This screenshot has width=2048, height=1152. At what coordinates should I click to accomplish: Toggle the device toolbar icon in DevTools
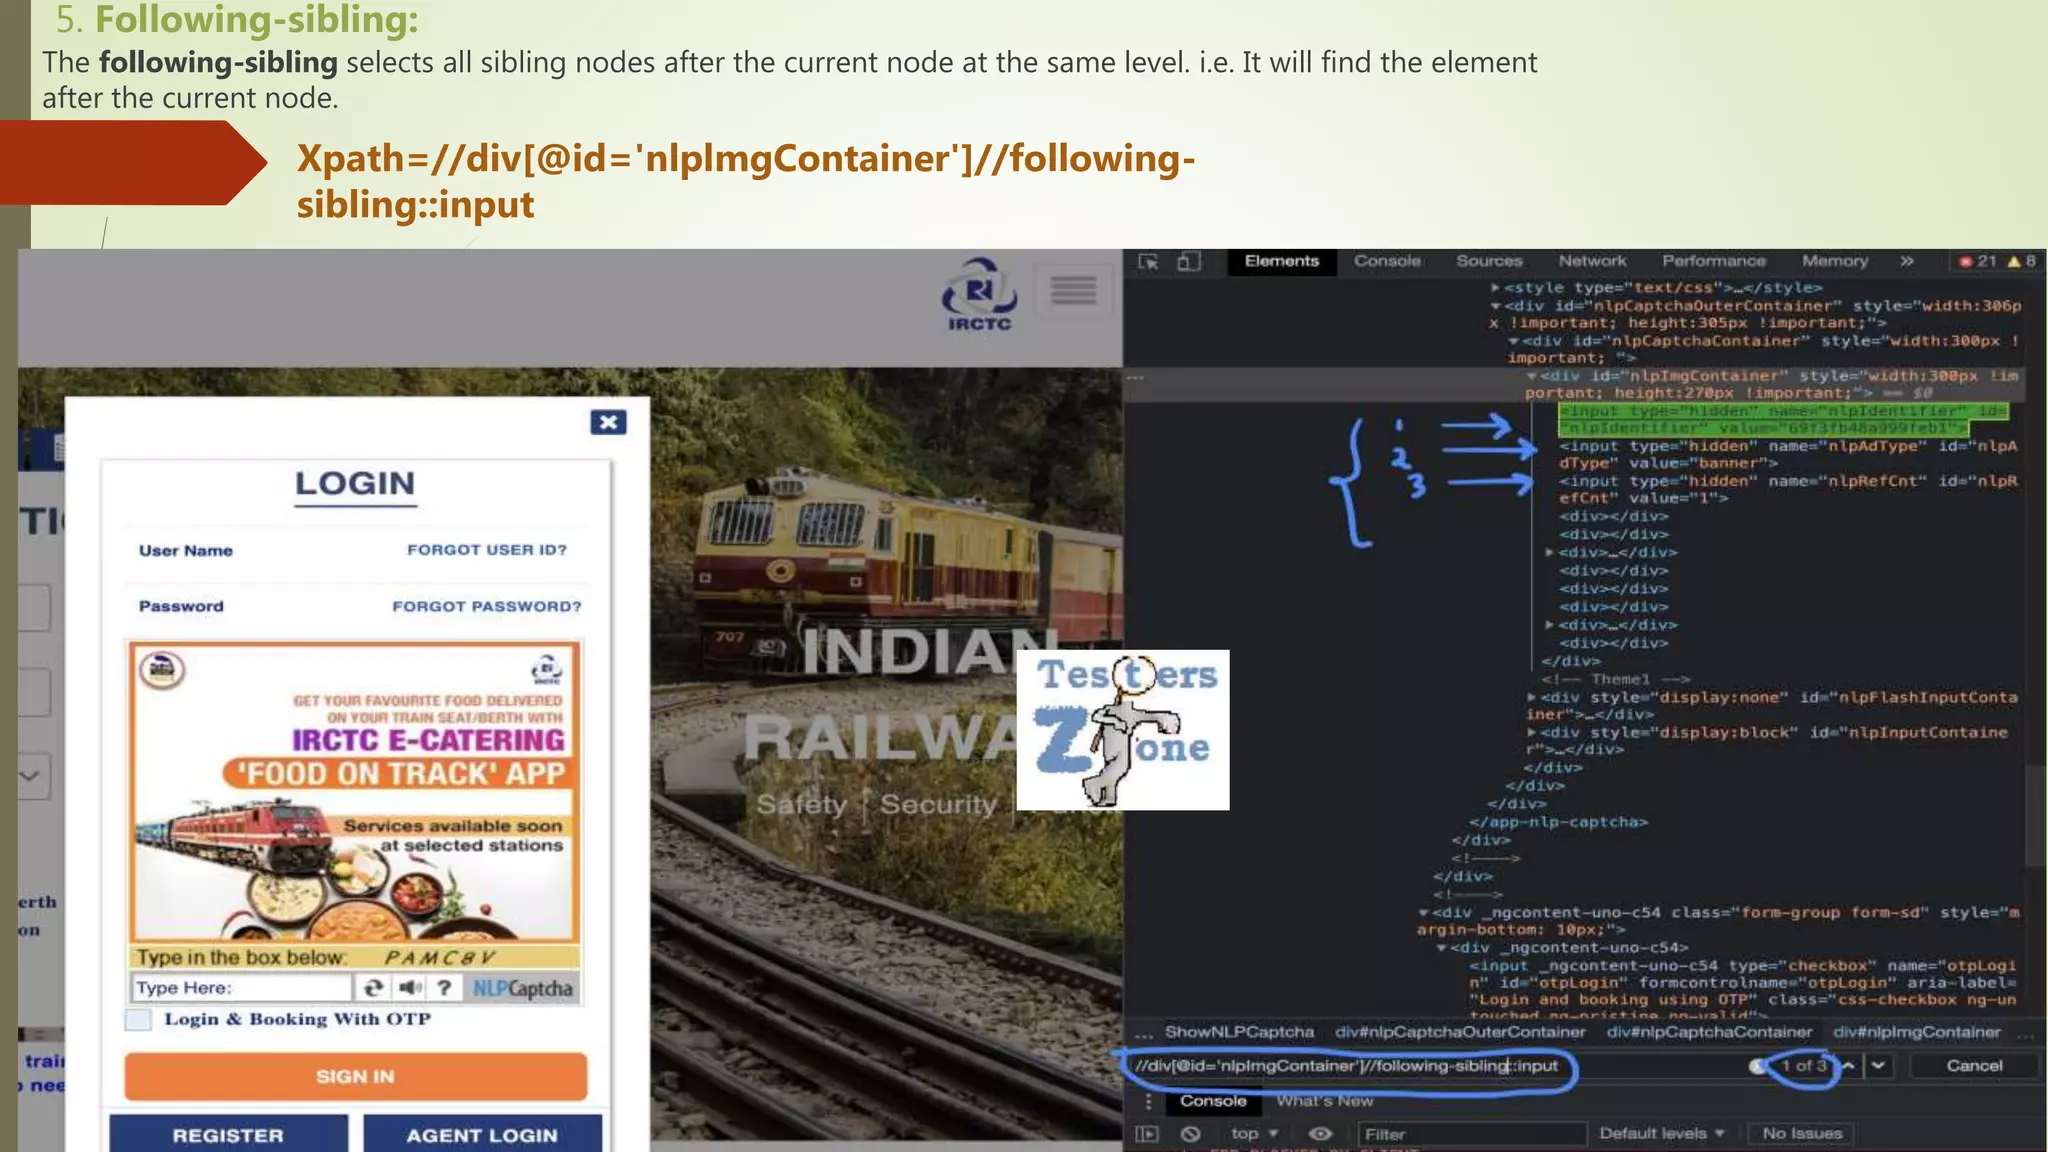(x=1188, y=262)
